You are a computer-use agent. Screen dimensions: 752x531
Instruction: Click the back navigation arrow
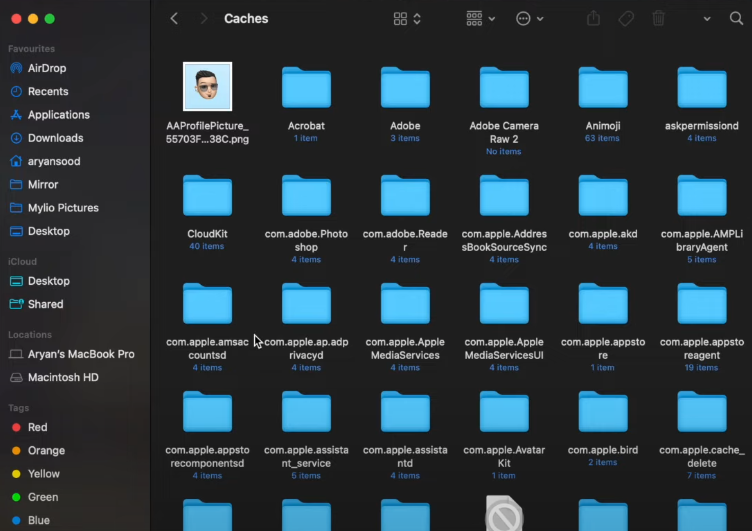pyautogui.click(x=175, y=19)
